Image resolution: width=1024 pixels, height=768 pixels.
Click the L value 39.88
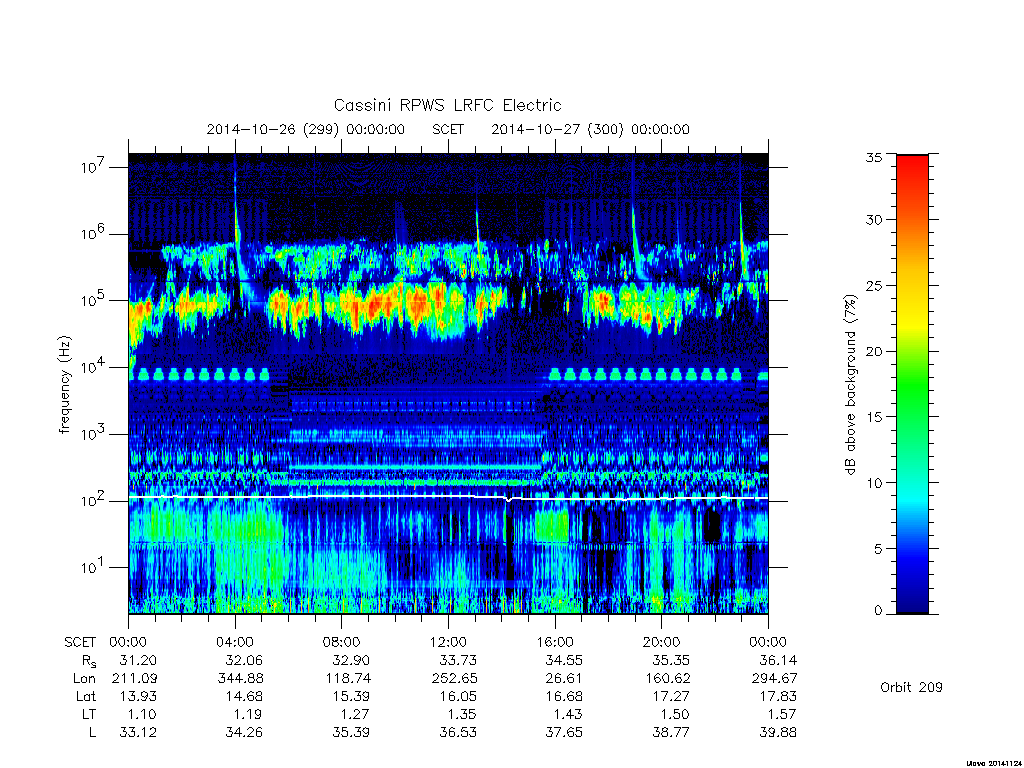[x=778, y=733]
